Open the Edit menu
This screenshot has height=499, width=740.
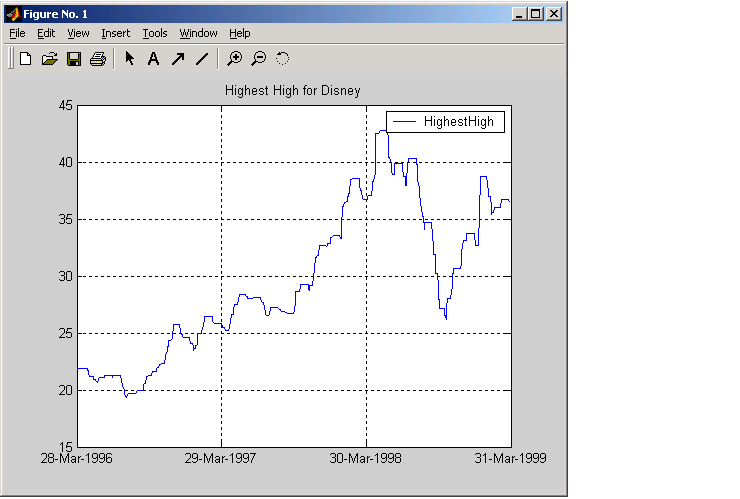pyautogui.click(x=46, y=33)
